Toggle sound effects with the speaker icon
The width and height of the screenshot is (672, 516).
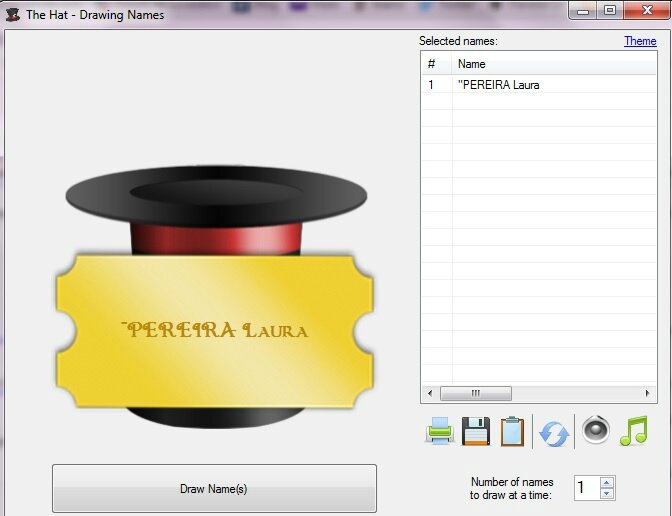tap(596, 429)
